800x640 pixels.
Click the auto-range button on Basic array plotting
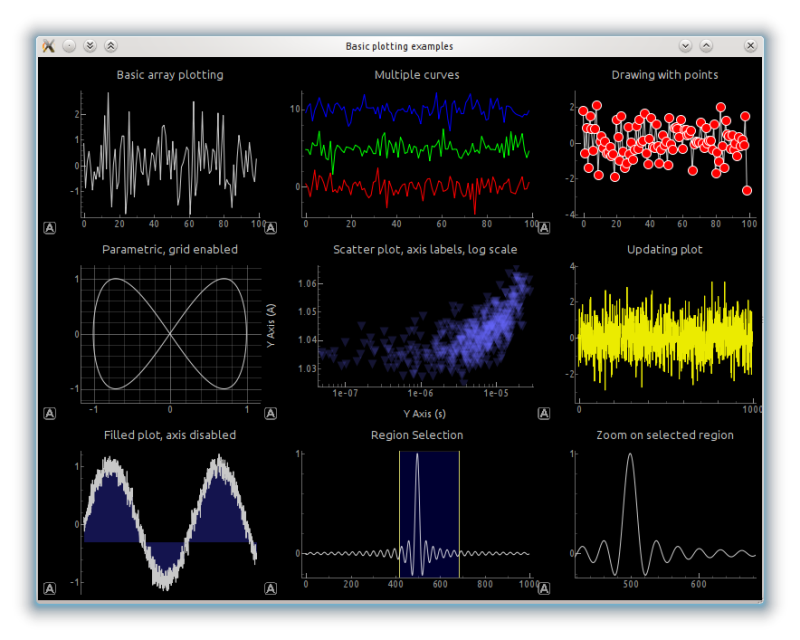coord(50,227)
